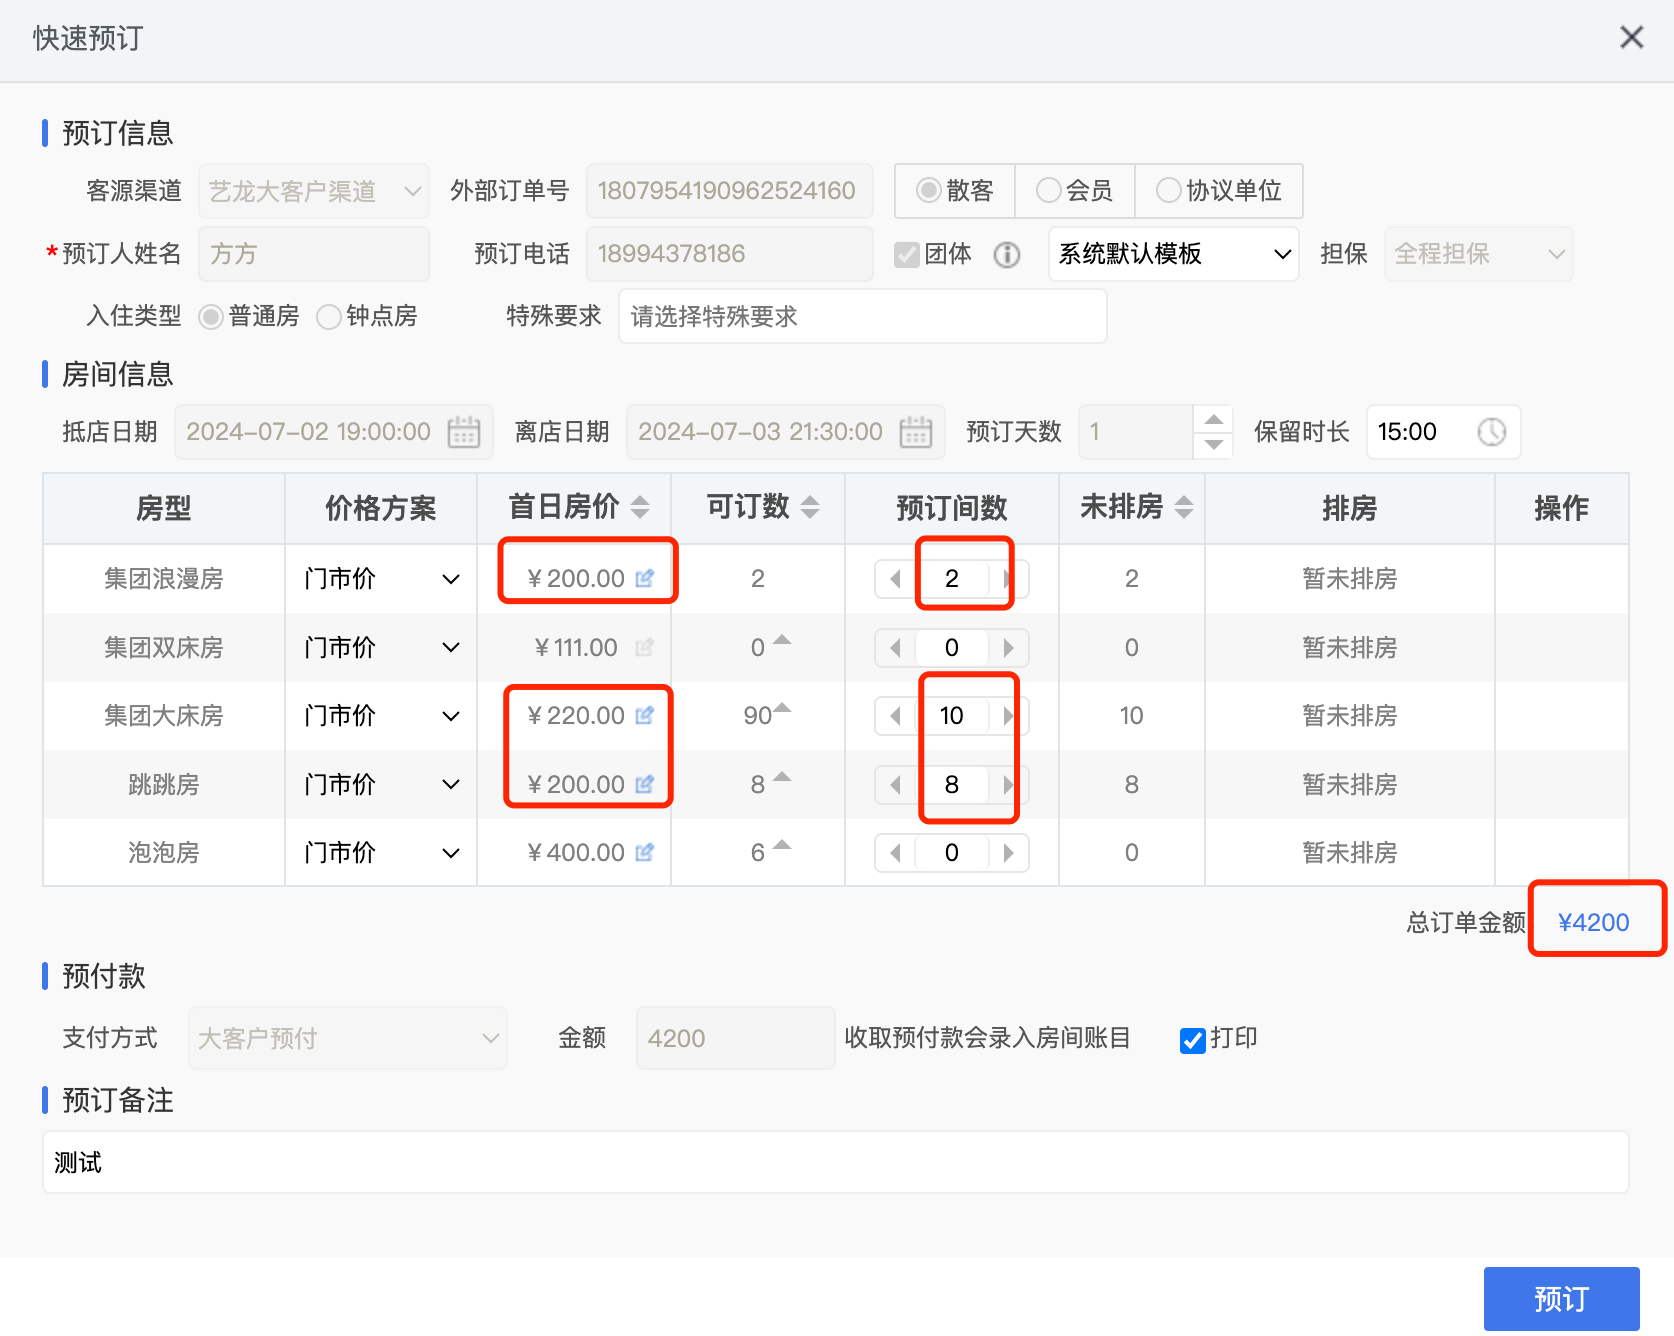The width and height of the screenshot is (1674, 1336).
Task: Open the departure date calendar icon
Action: 915,432
